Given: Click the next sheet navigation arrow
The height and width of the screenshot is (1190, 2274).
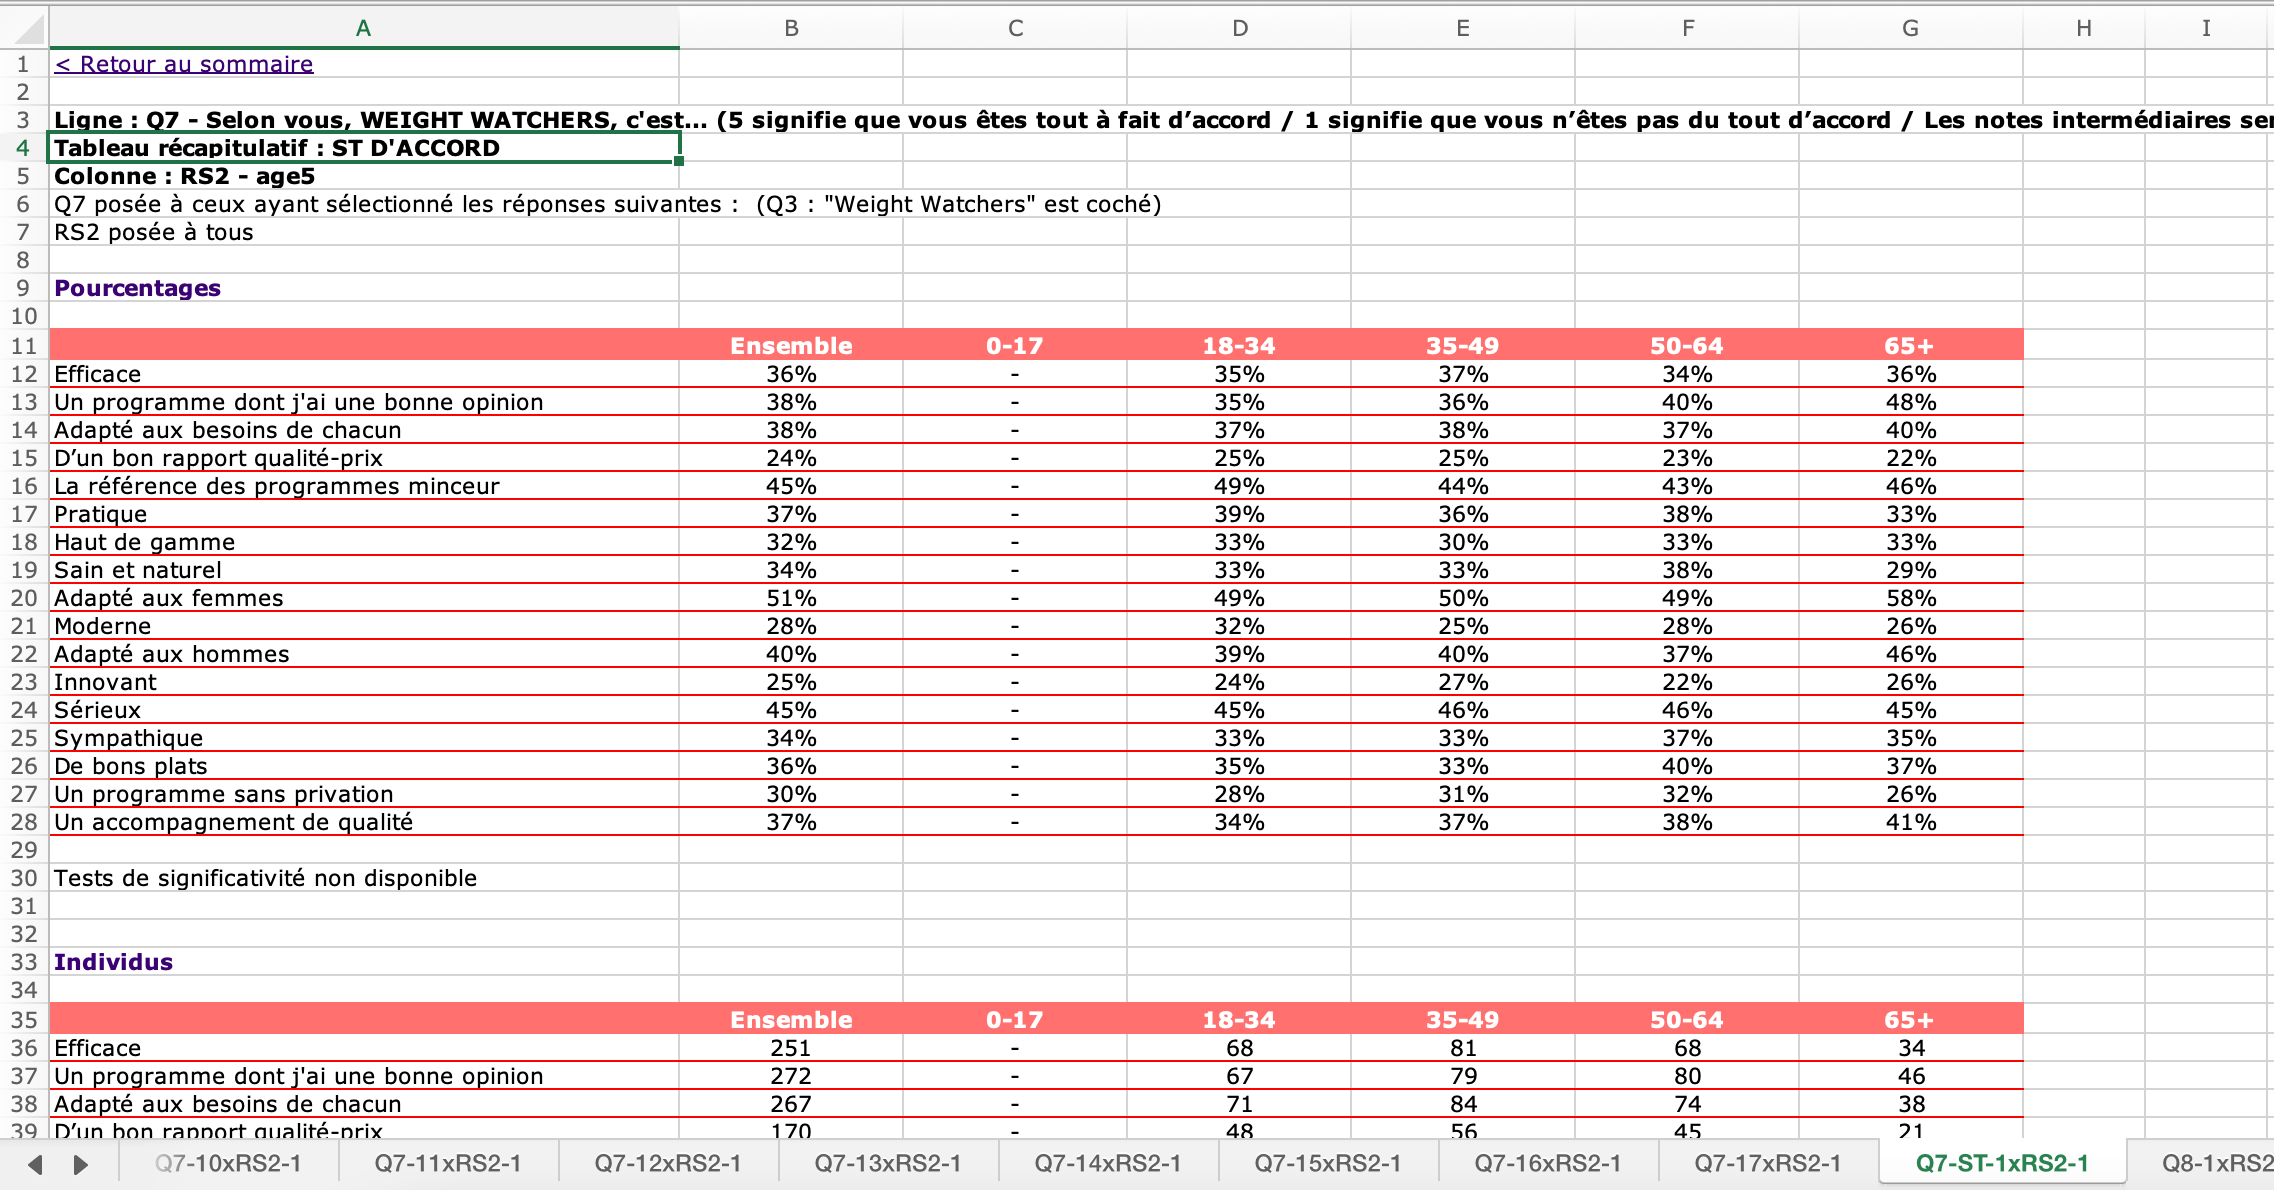Looking at the screenshot, I should (x=81, y=1164).
